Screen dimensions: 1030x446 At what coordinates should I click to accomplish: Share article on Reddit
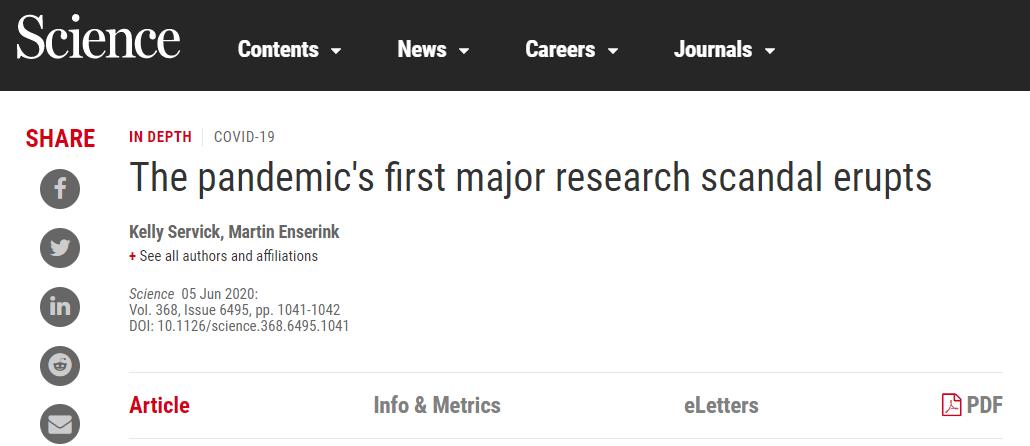coord(60,365)
